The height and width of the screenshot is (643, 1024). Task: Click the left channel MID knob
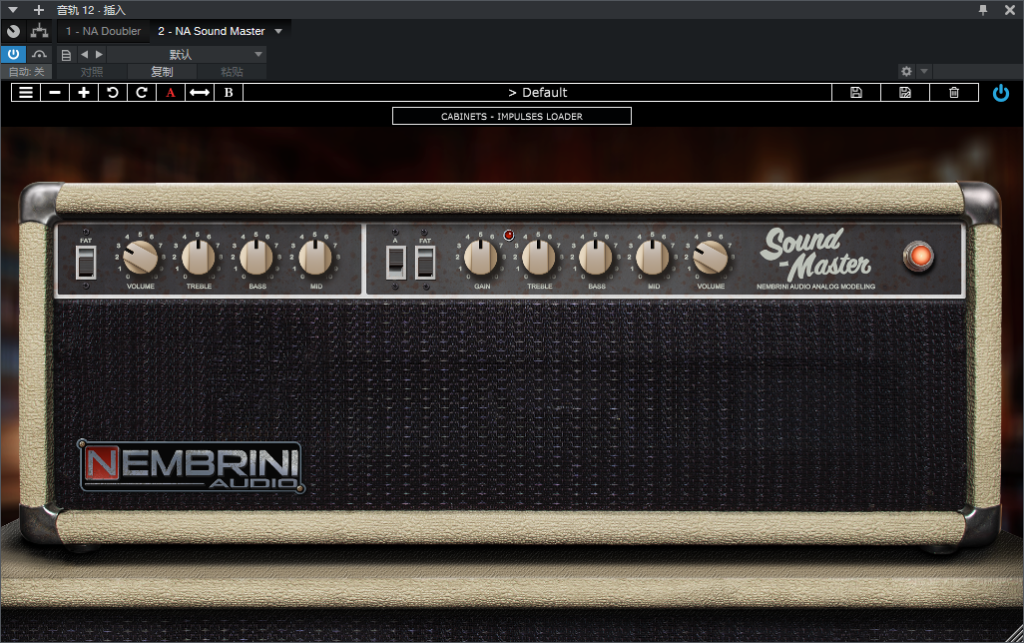point(315,257)
